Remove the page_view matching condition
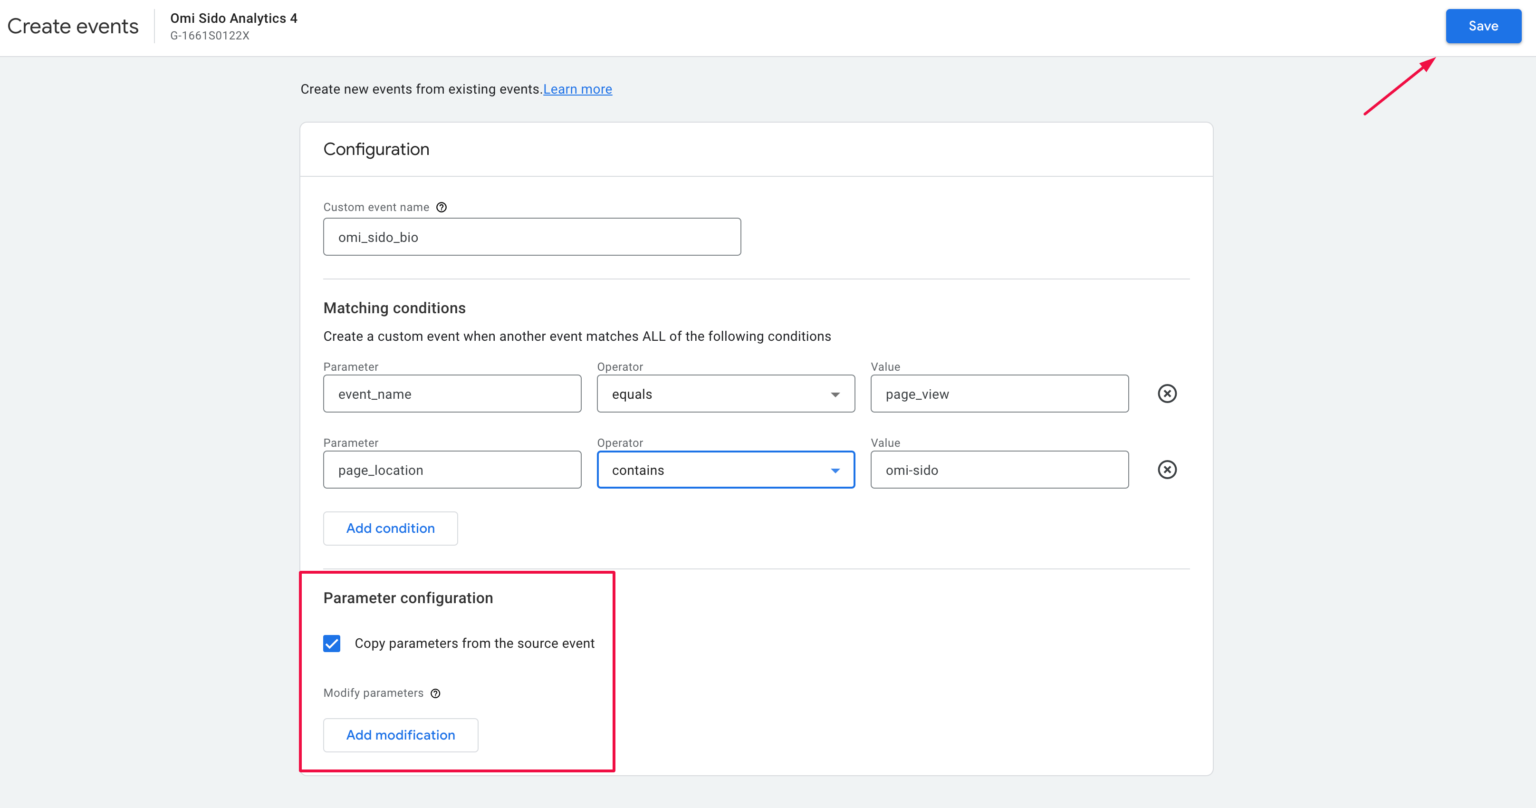The image size is (1536, 808). pos(1167,393)
